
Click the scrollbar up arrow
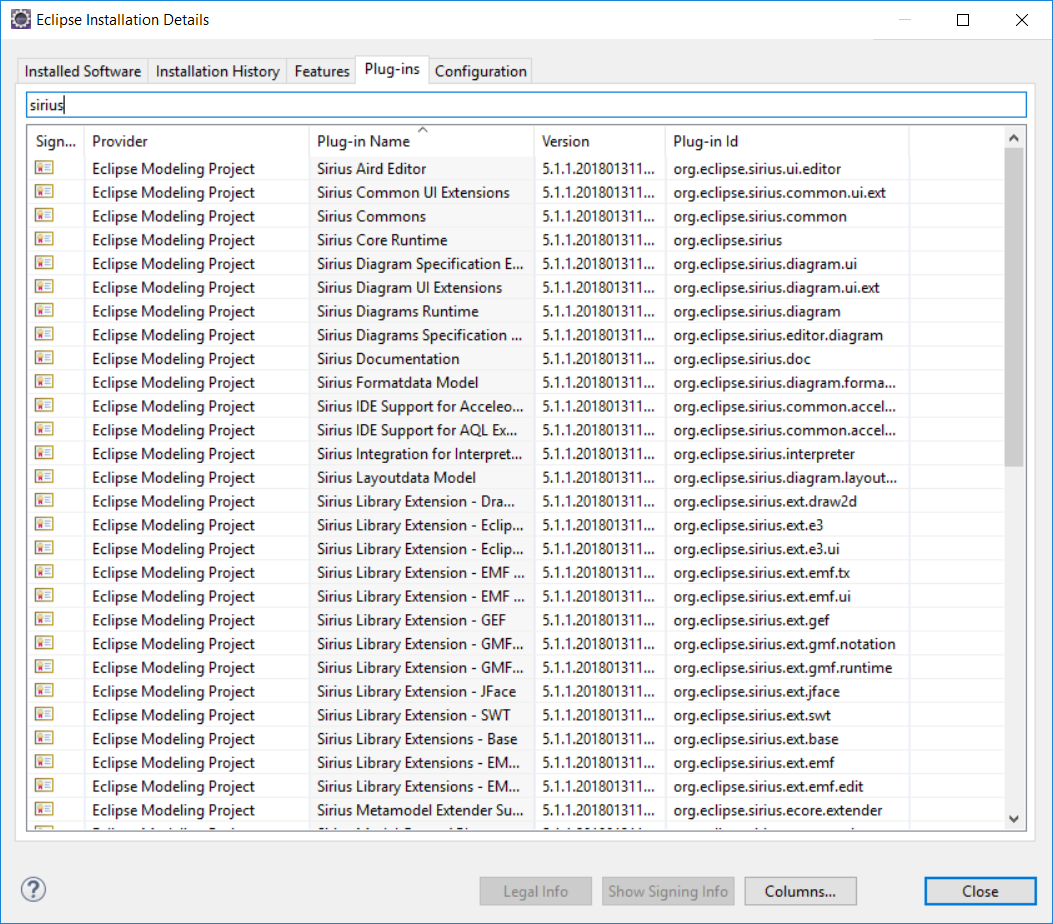tap(1014, 138)
